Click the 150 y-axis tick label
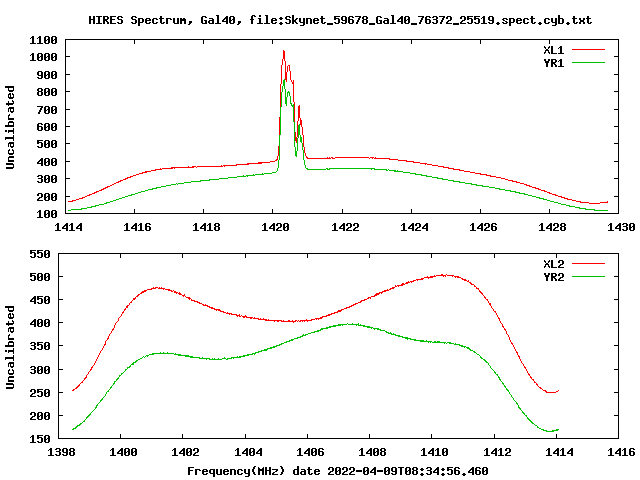 tap(40, 439)
